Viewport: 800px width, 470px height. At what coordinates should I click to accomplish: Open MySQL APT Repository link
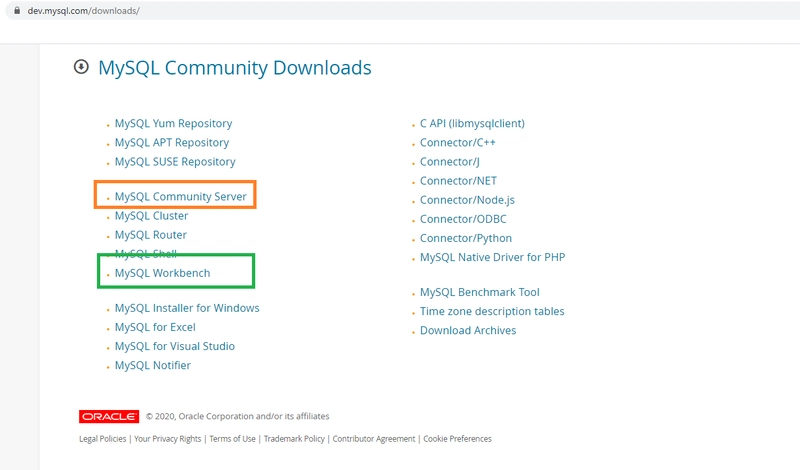(171, 142)
